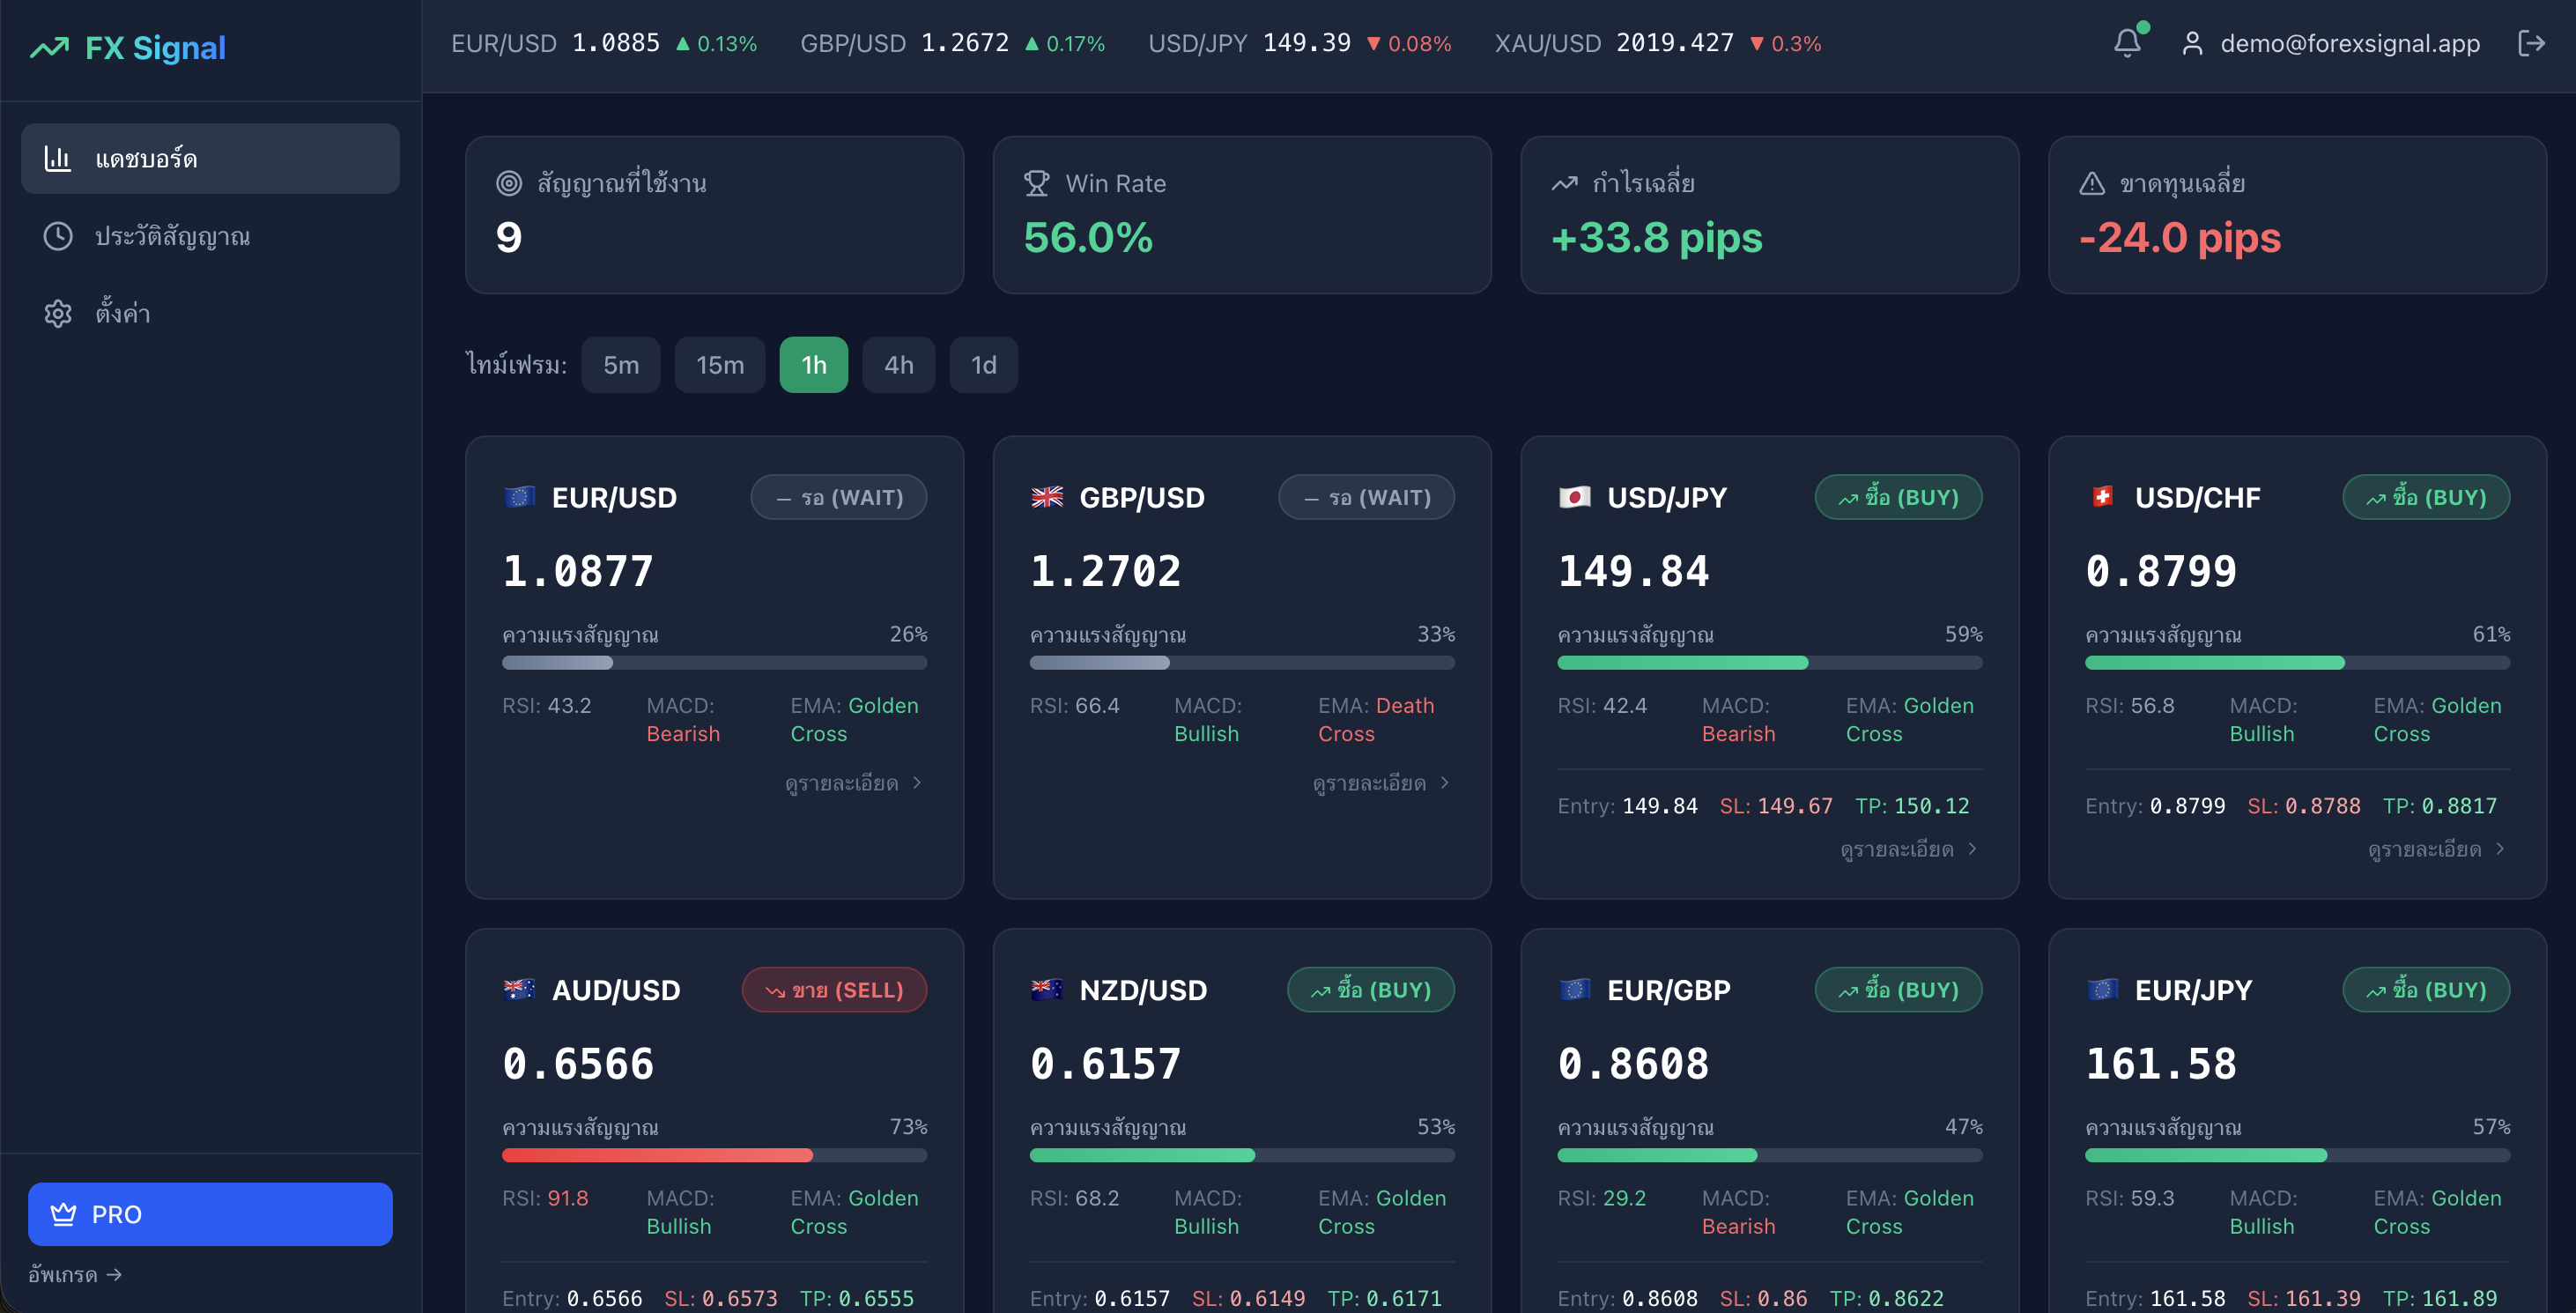Click the ซื้อ (BUY) badge on NZD/USD
This screenshot has height=1313, width=2576.
click(1370, 990)
